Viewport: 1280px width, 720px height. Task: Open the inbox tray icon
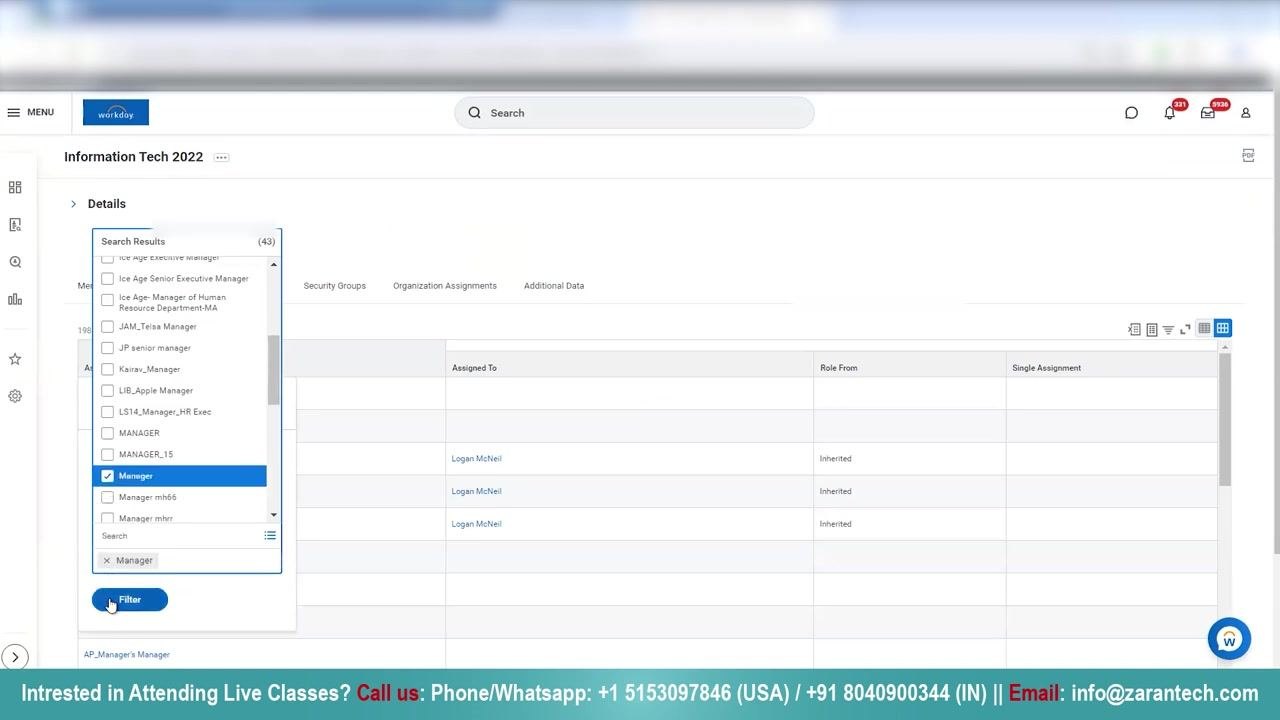[x=1208, y=113]
